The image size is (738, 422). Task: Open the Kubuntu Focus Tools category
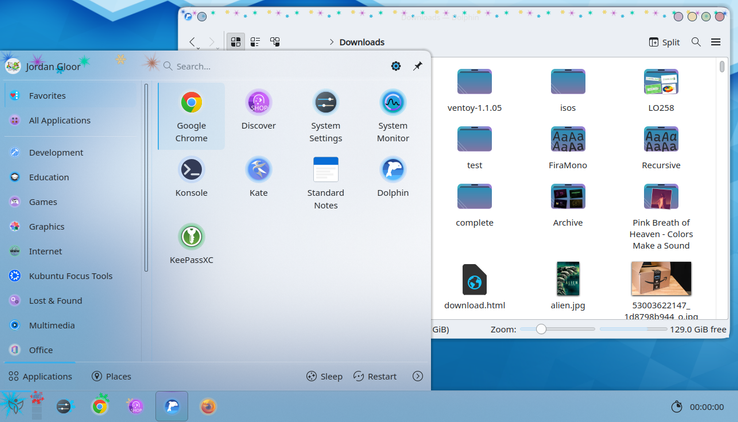tap(71, 276)
